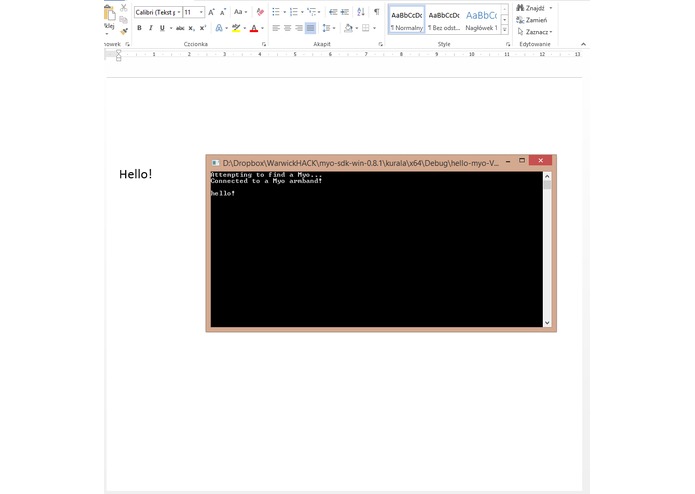Screen dimensions: 695x494
Task: Toggle subscript formatting
Action: point(191,28)
